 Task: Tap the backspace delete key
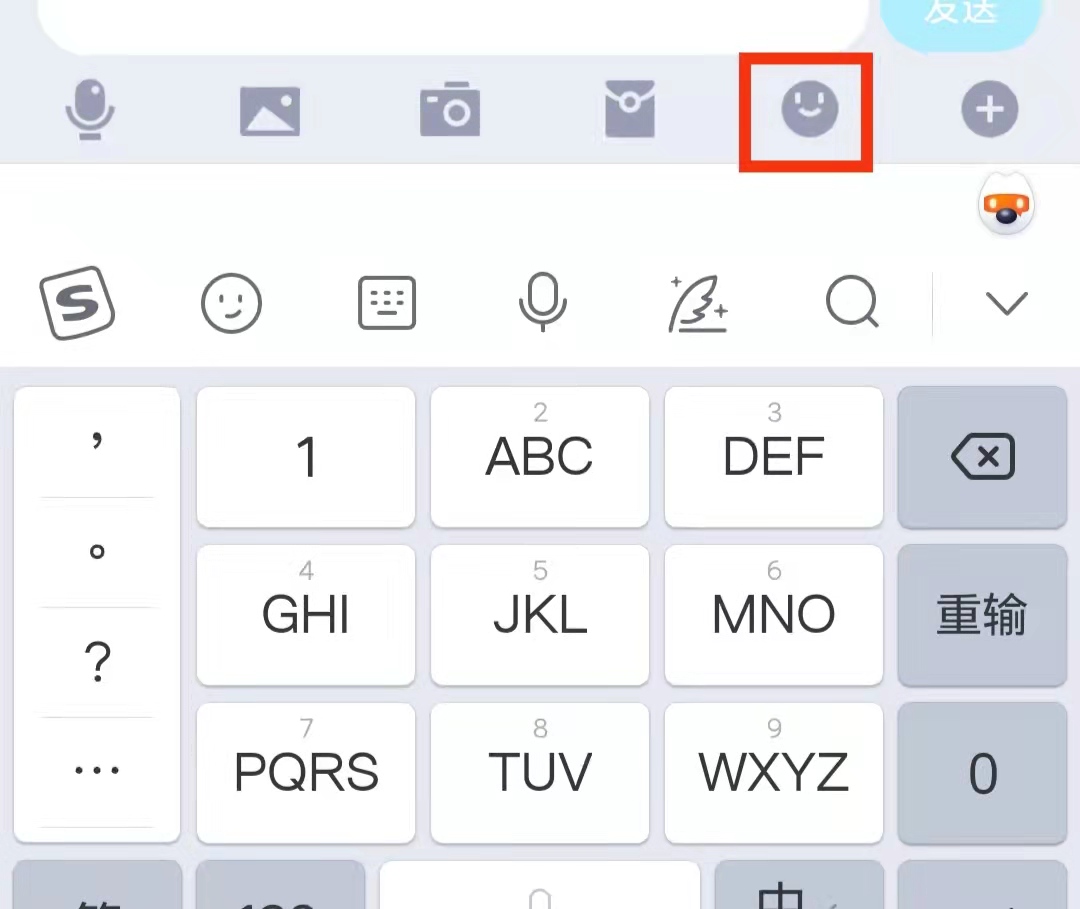982,457
